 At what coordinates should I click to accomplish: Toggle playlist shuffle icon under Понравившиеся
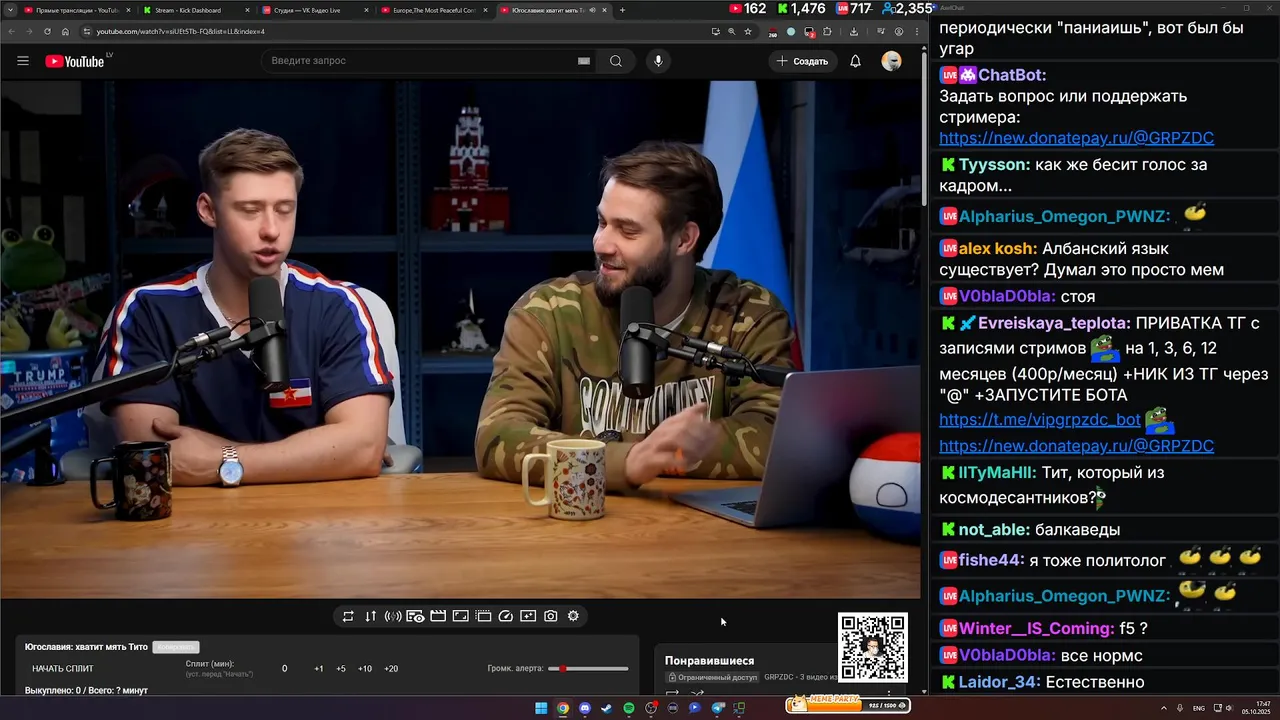(697, 692)
